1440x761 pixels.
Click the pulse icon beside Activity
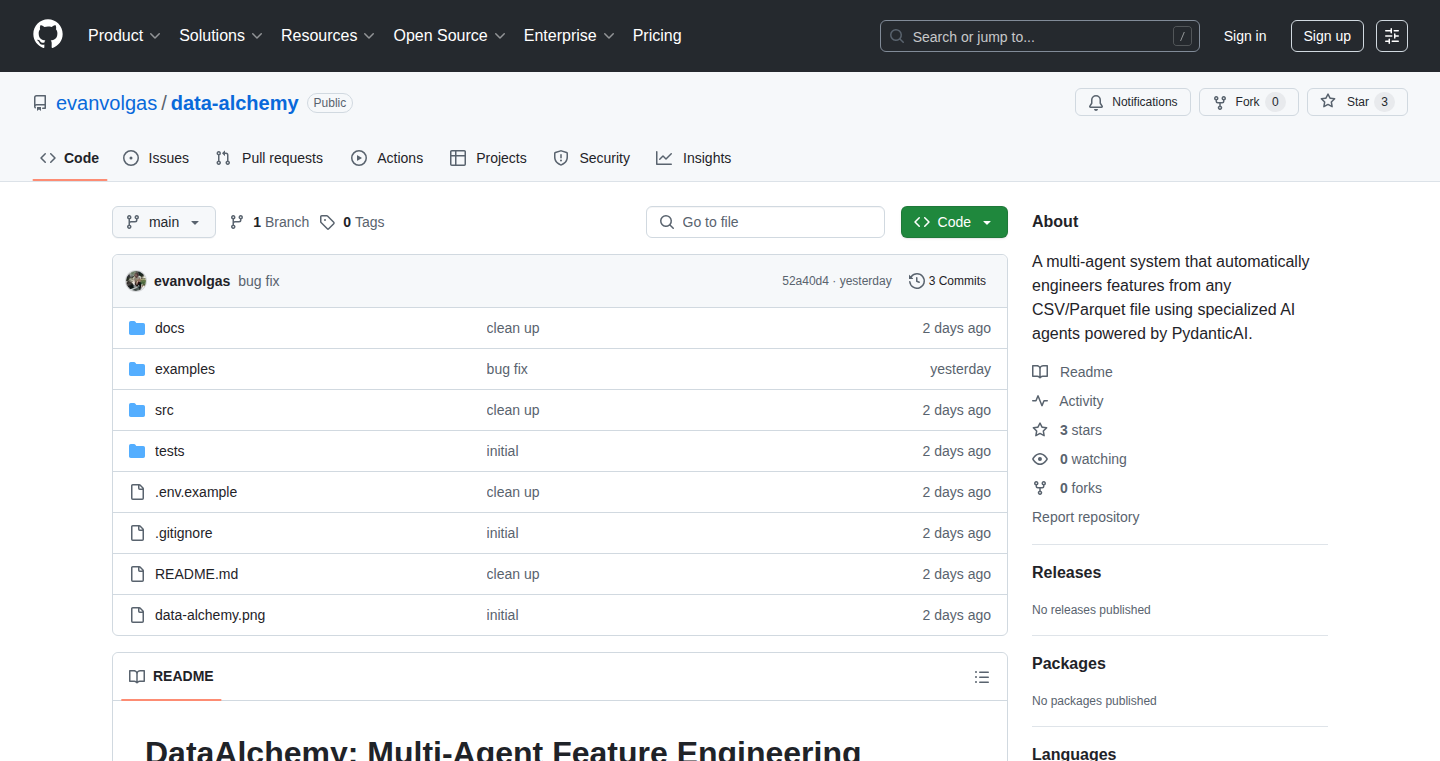tap(1040, 401)
